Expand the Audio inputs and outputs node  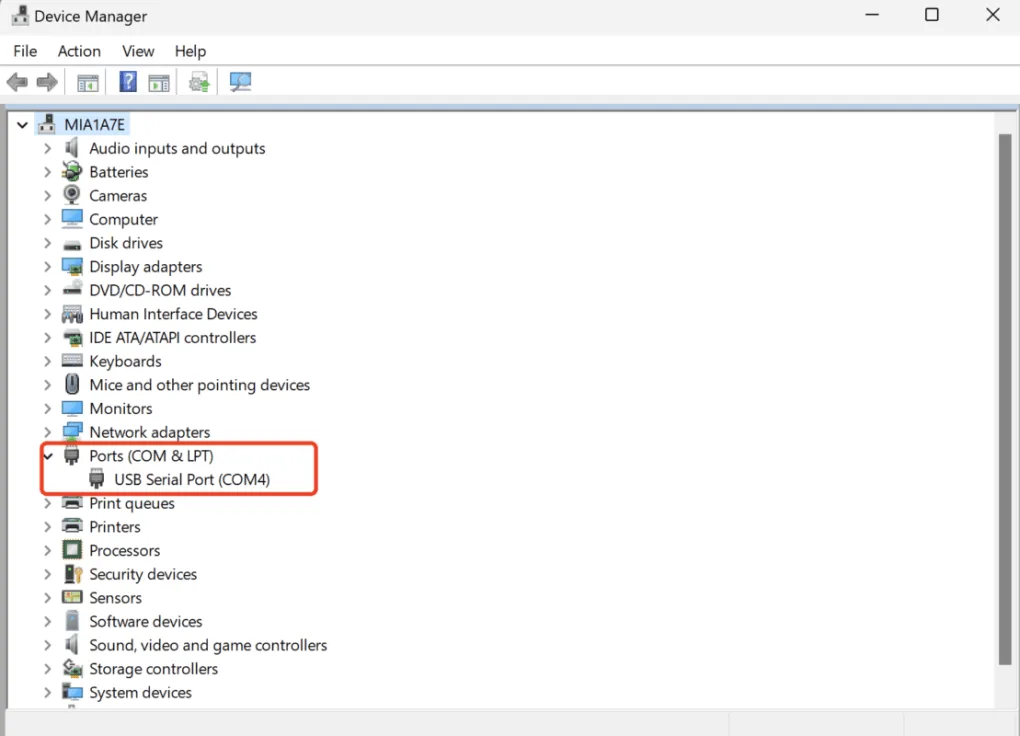(x=47, y=148)
